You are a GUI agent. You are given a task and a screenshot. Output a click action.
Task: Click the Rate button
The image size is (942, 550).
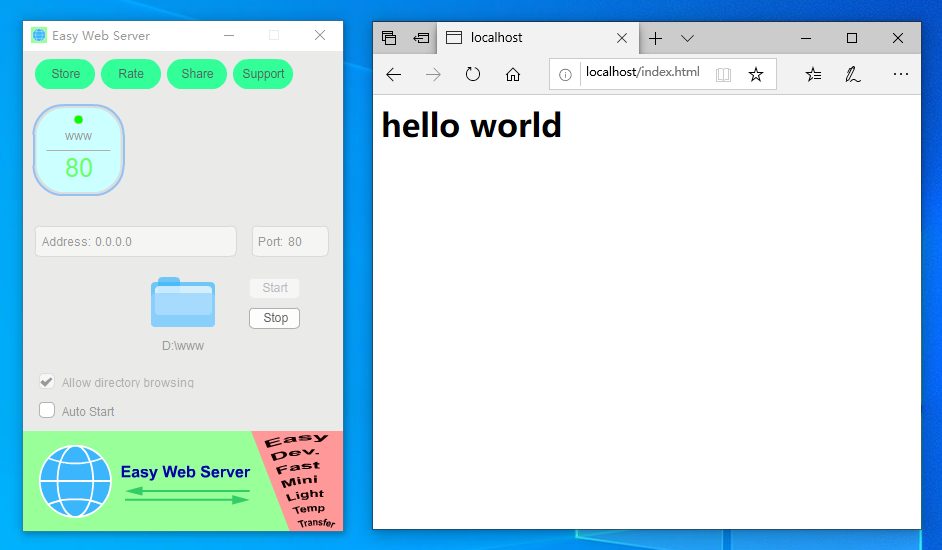(x=131, y=74)
